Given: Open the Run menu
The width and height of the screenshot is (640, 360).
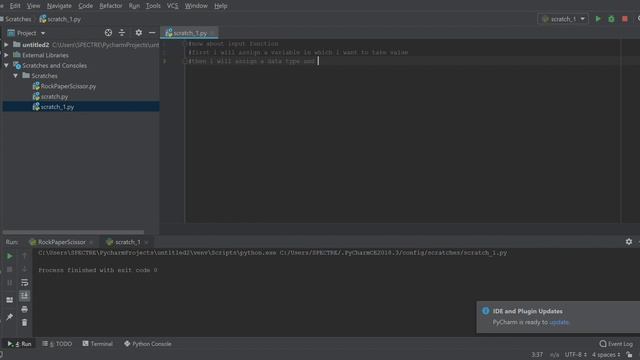Looking at the screenshot, I should tap(134, 6).
